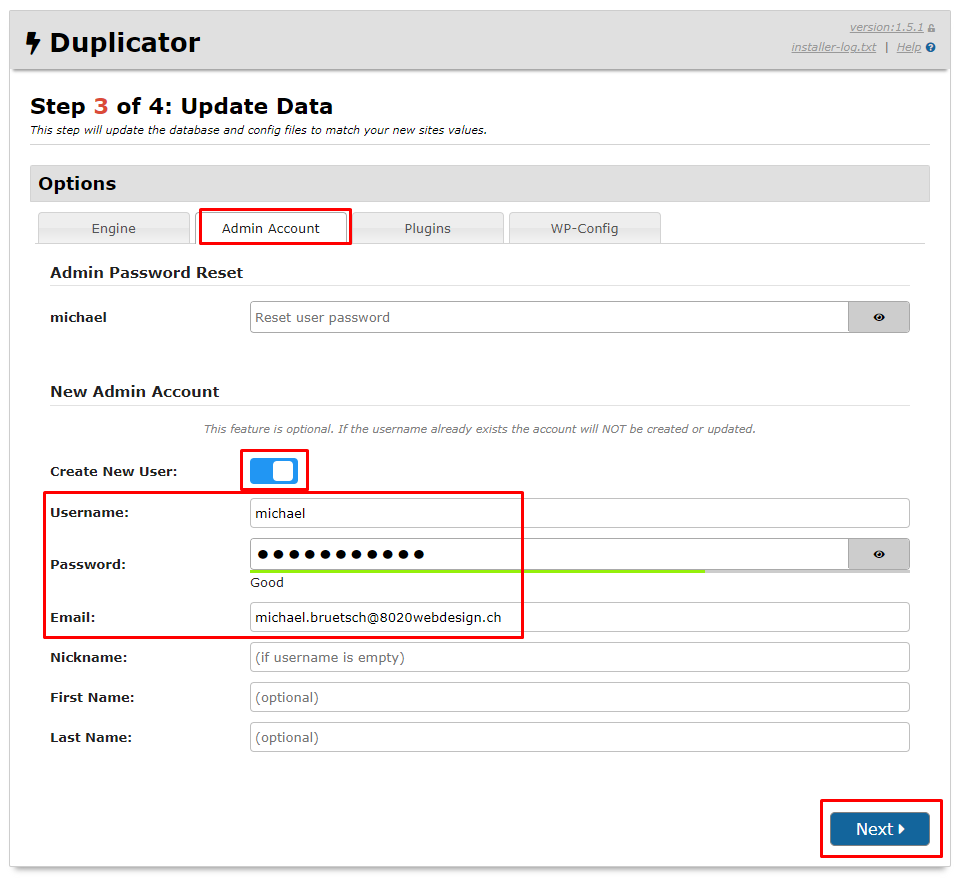Click the Next button

tap(879, 829)
